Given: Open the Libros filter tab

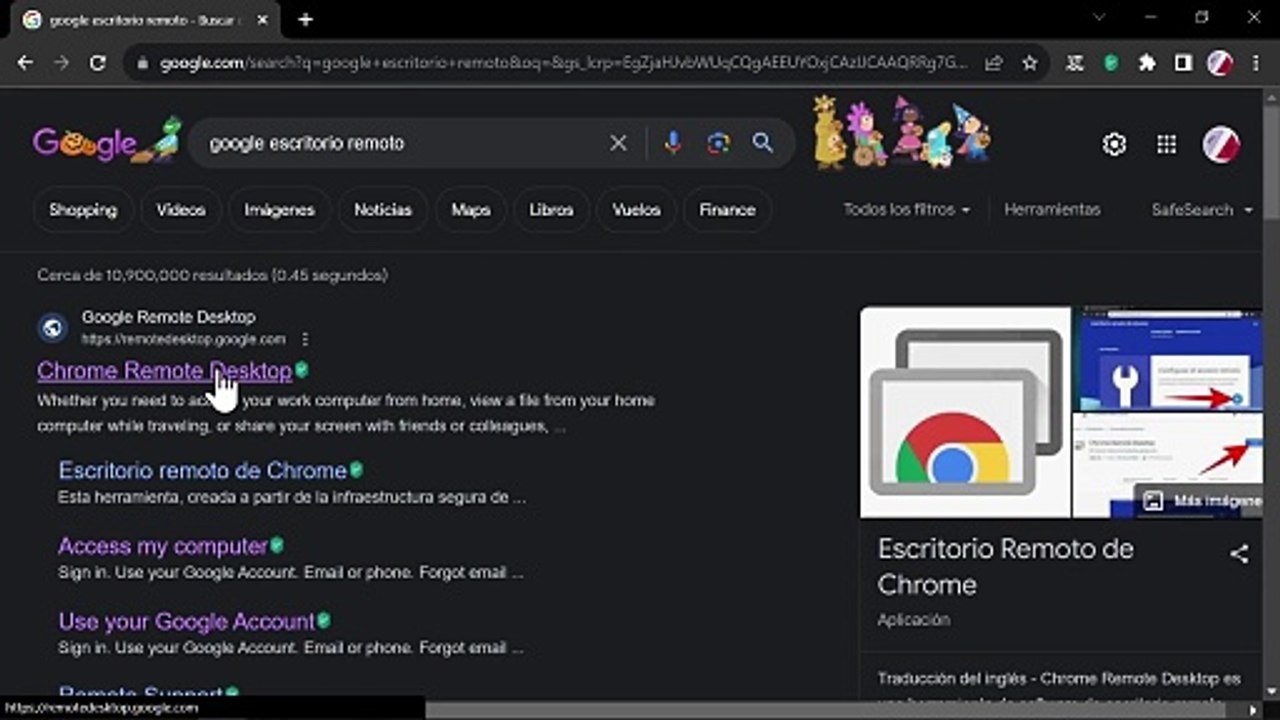Looking at the screenshot, I should coord(551,210).
